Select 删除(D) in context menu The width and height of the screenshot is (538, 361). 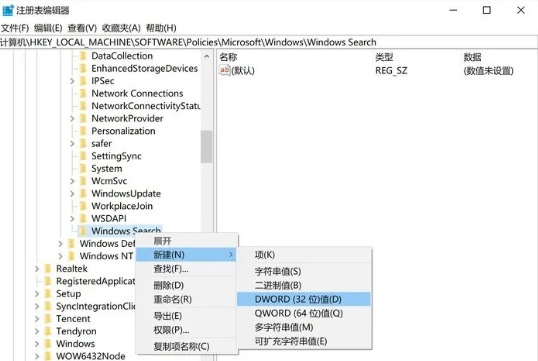coord(168,285)
